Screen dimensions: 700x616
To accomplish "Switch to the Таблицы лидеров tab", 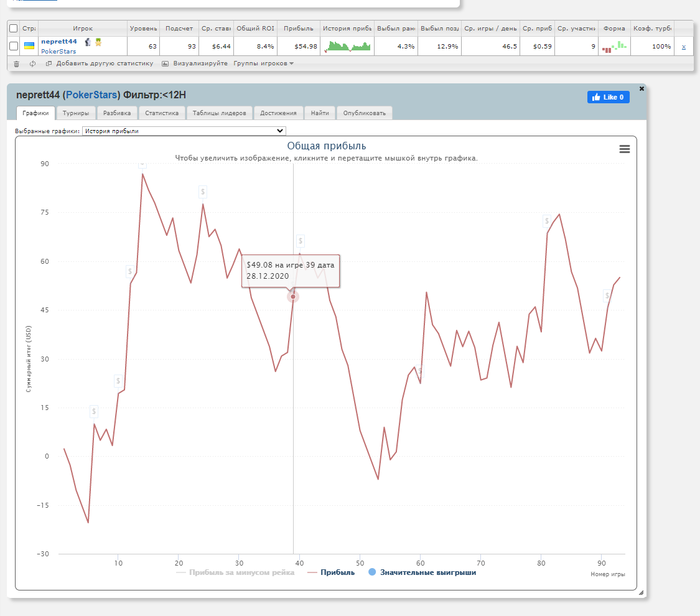I will coord(219,113).
